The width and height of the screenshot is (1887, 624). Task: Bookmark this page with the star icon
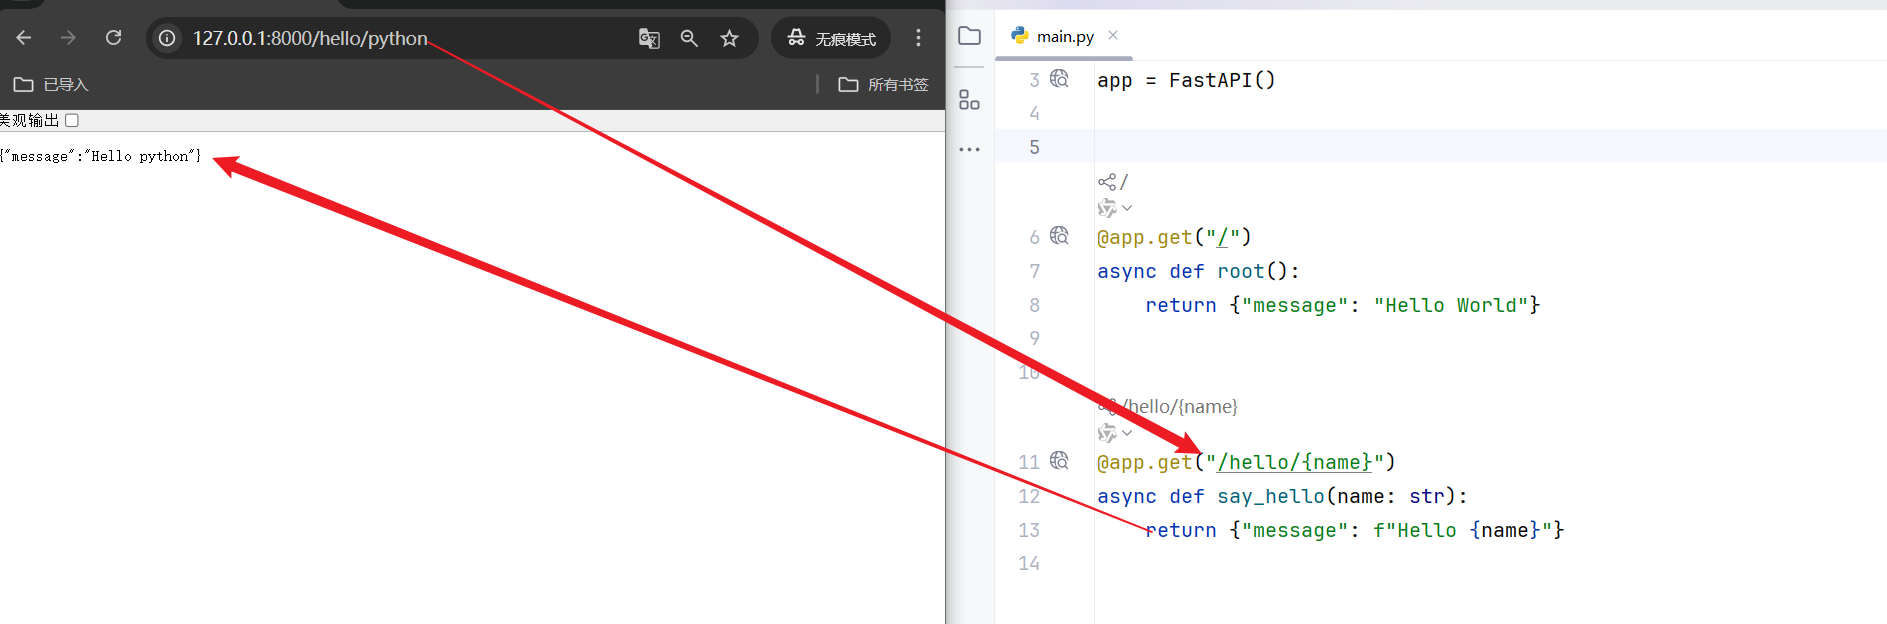coord(730,38)
